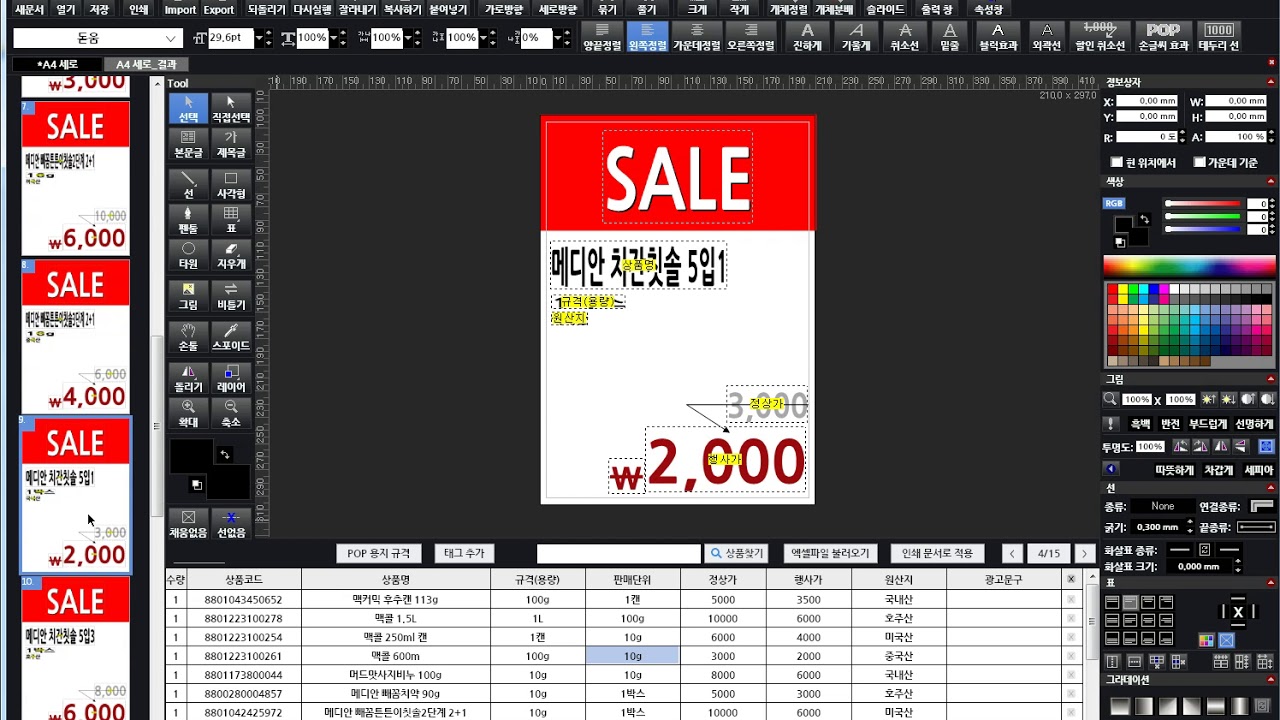Choose the 사각형 rectangle tool
Image resolution: width=1280 pixels, height=720 pixels.
click(x=231, y=185)
